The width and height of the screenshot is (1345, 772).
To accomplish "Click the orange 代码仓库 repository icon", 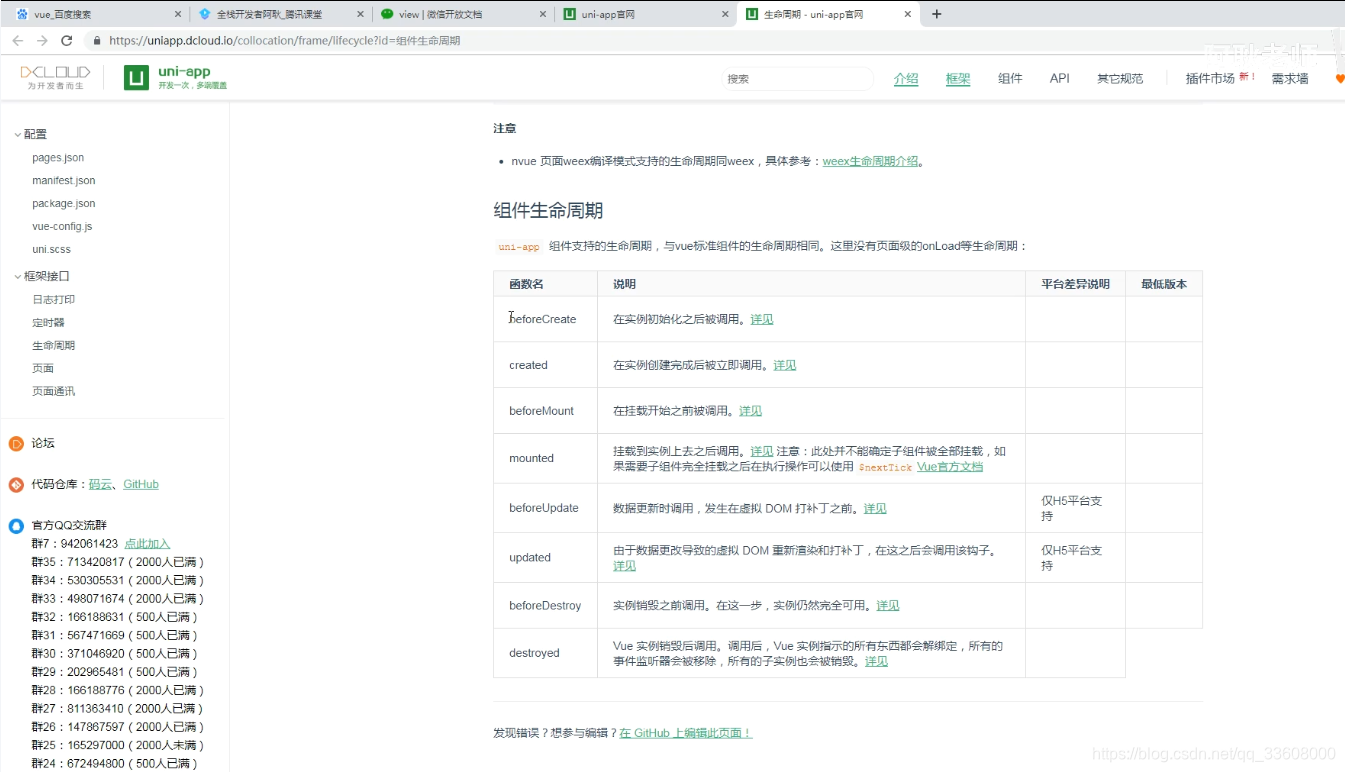I will 14,484.
